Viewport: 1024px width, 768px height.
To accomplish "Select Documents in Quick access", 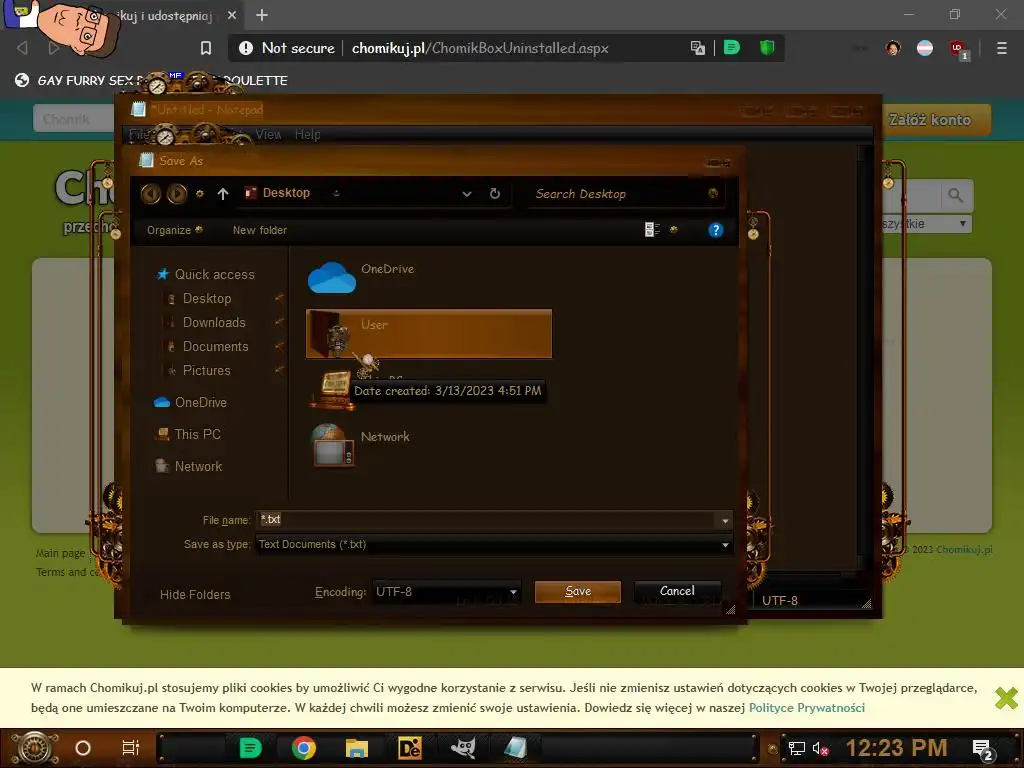I will pyautogui.click(x=216, y=347).
